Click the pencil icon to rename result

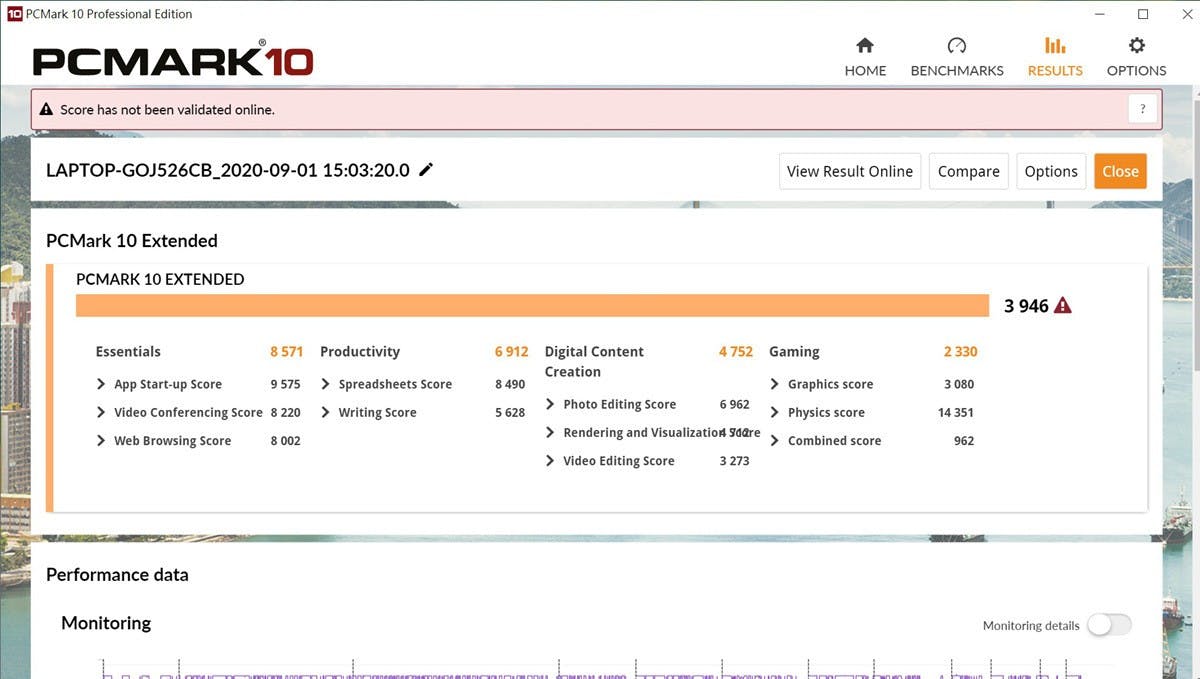tap(426, 170)
